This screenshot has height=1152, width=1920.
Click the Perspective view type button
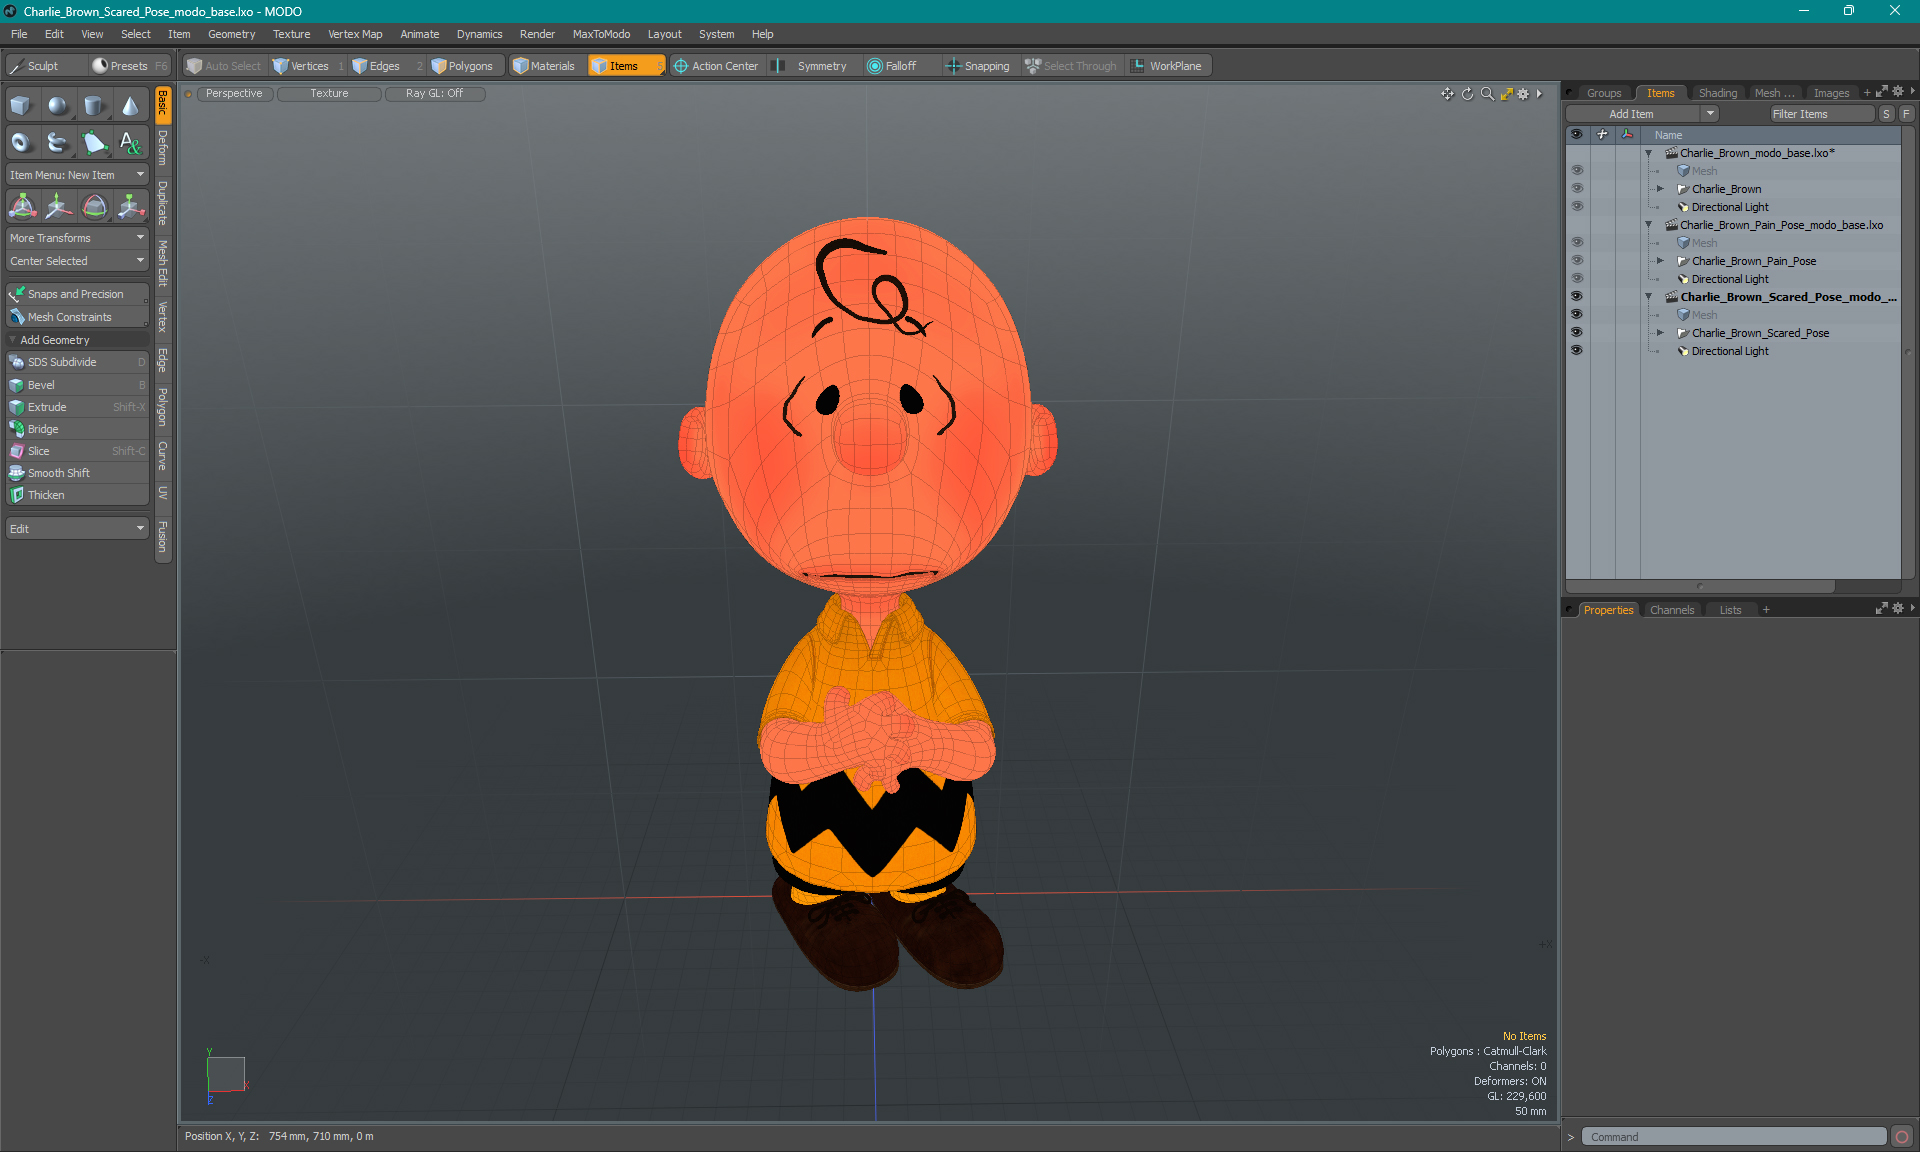(234, 93)
